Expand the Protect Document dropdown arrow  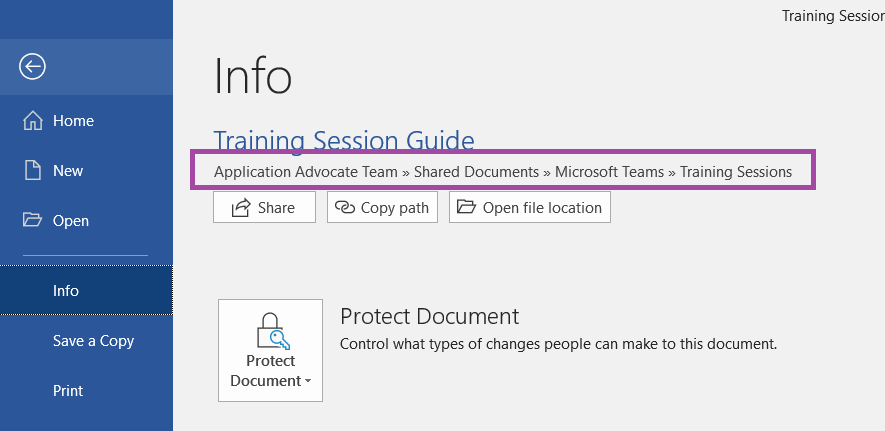tap(308, 381)
